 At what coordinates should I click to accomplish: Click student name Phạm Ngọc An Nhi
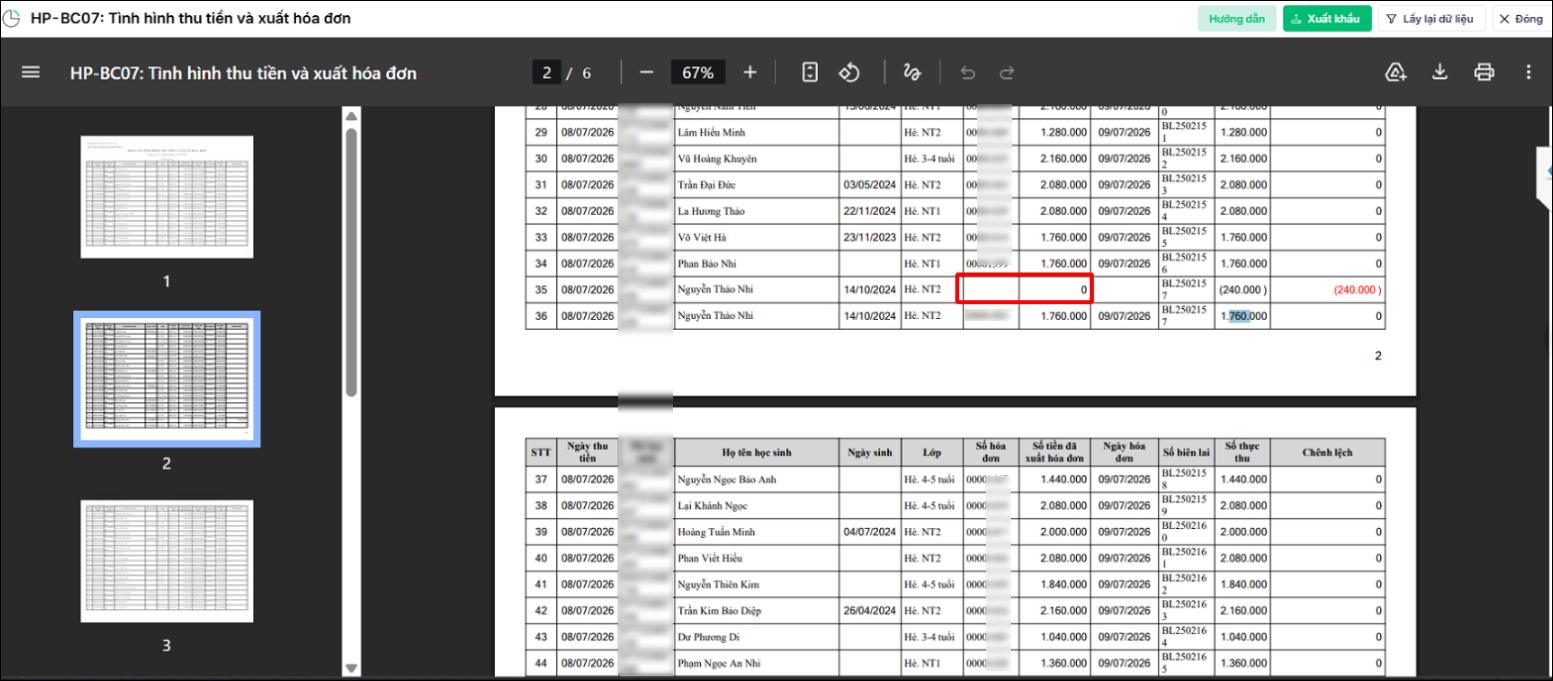click(719, 663)
